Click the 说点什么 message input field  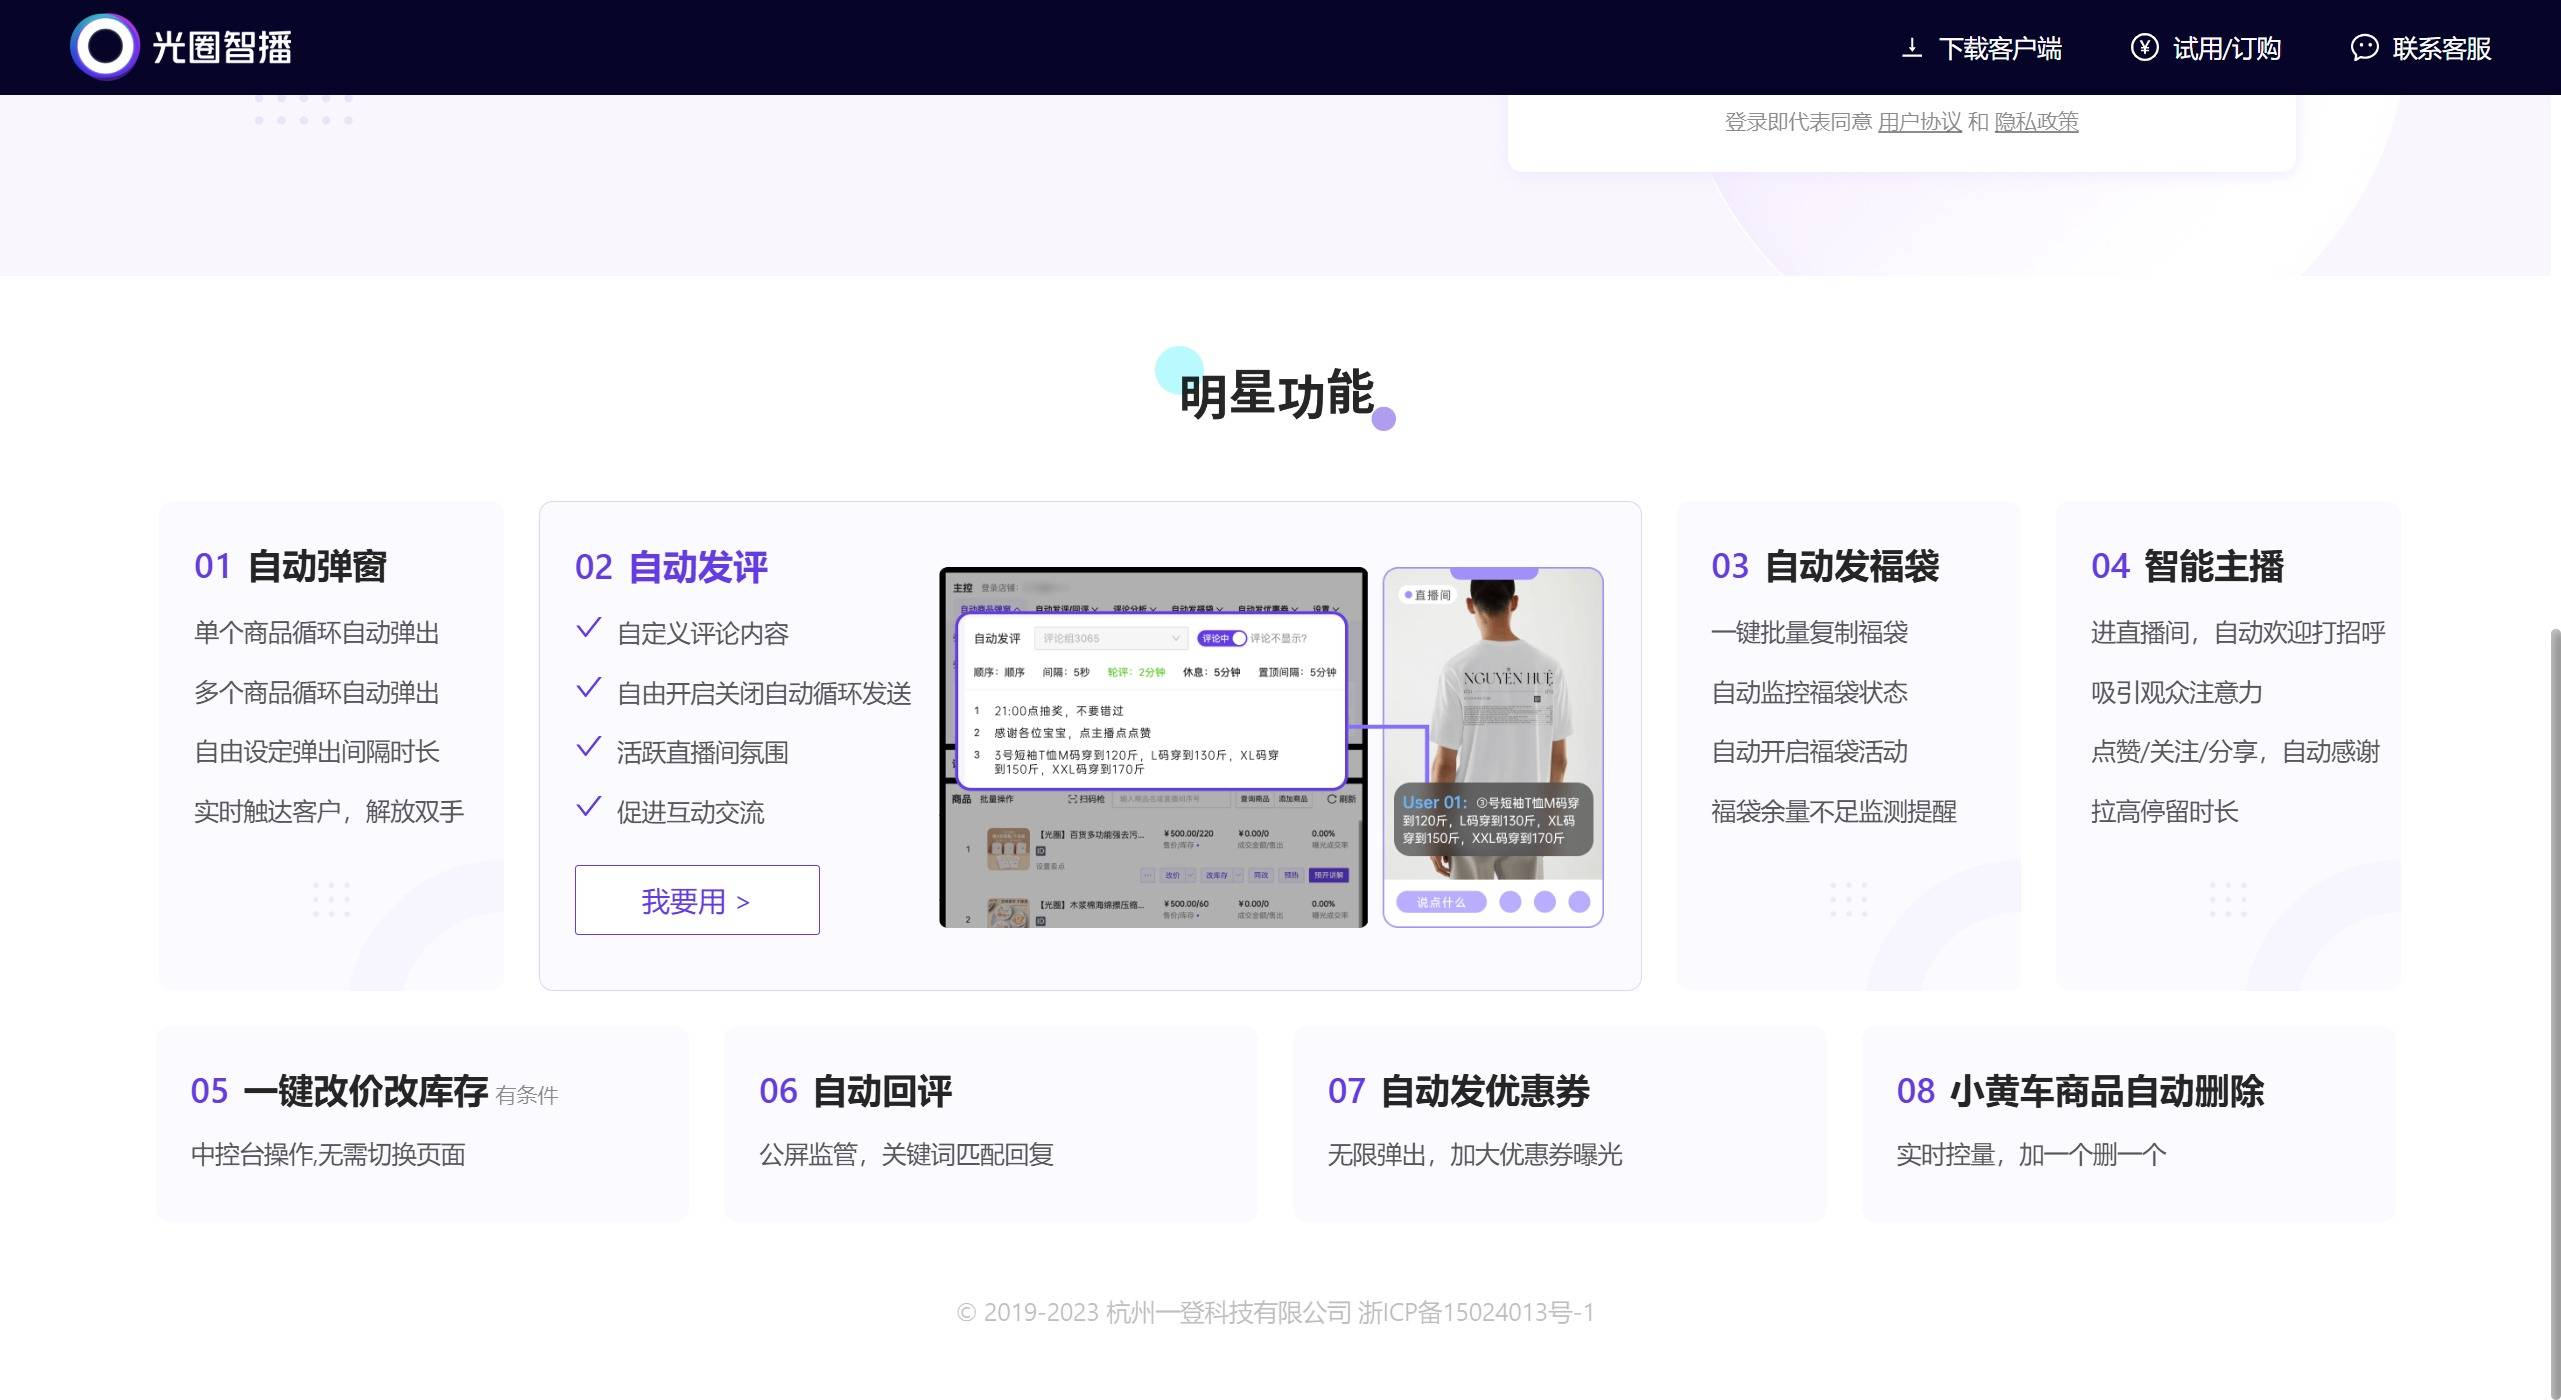[1440, 901]
